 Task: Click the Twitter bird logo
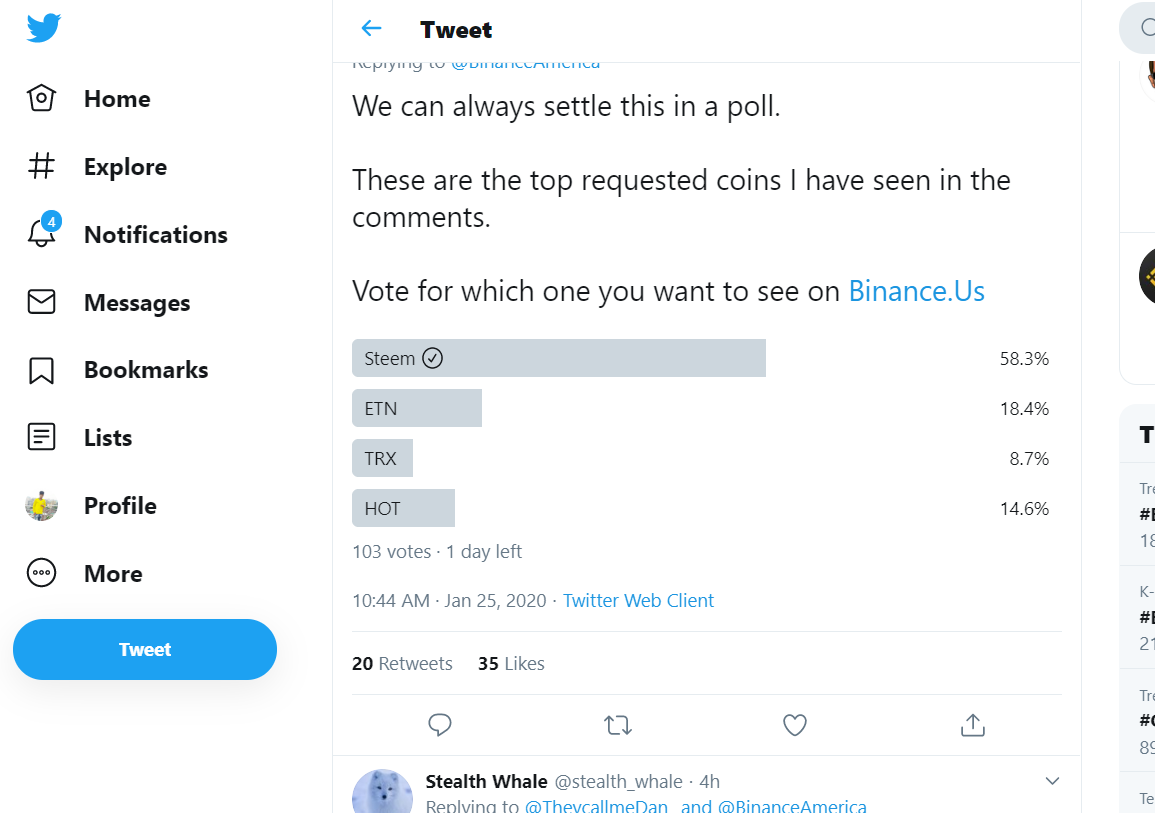tap(43, 28)
